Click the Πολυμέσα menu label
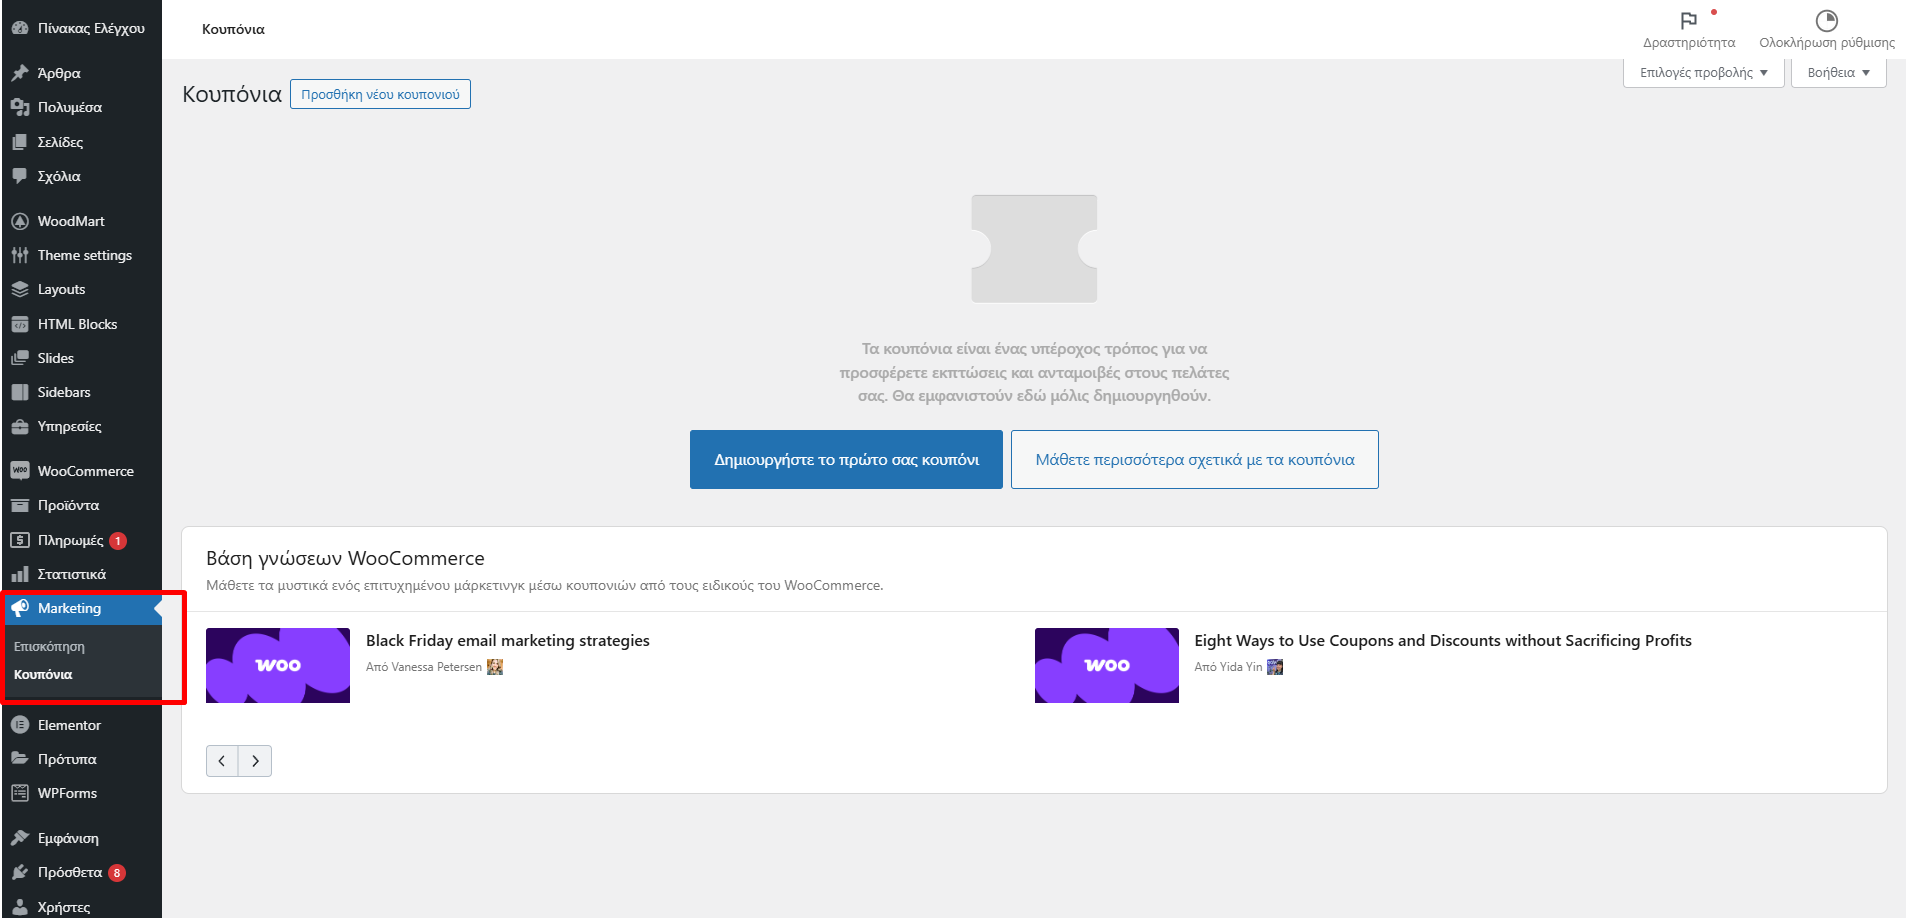Viewport: 1906px width, 918px height. point(70,107)
